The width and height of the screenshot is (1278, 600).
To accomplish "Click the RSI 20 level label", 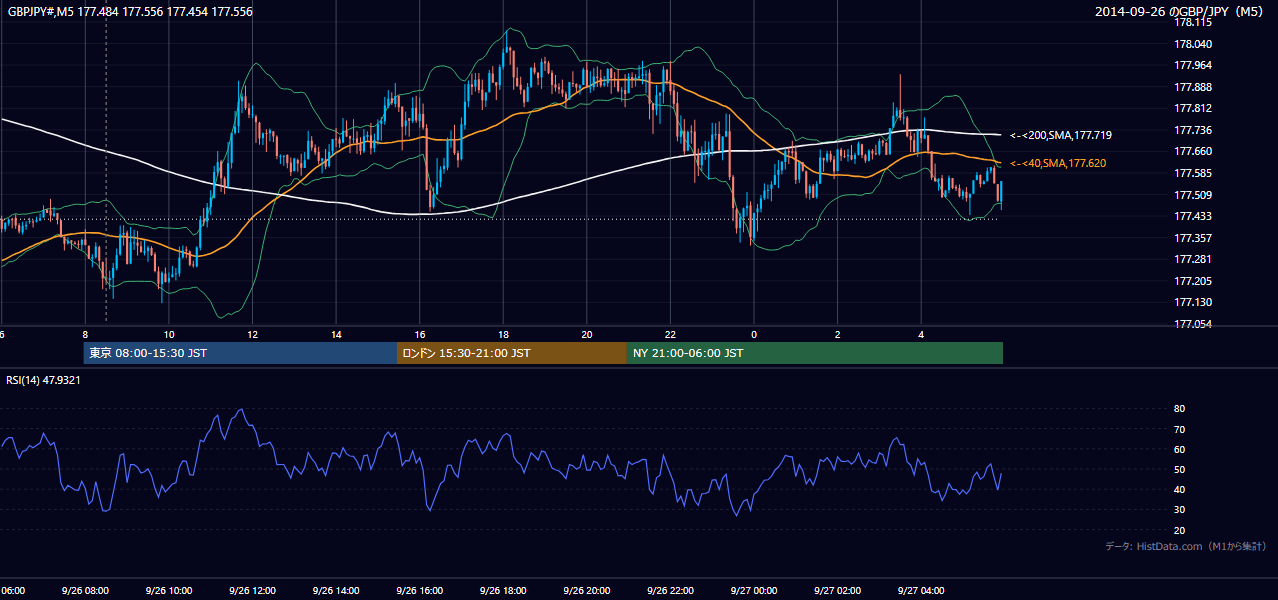I will pos(1179,530).
